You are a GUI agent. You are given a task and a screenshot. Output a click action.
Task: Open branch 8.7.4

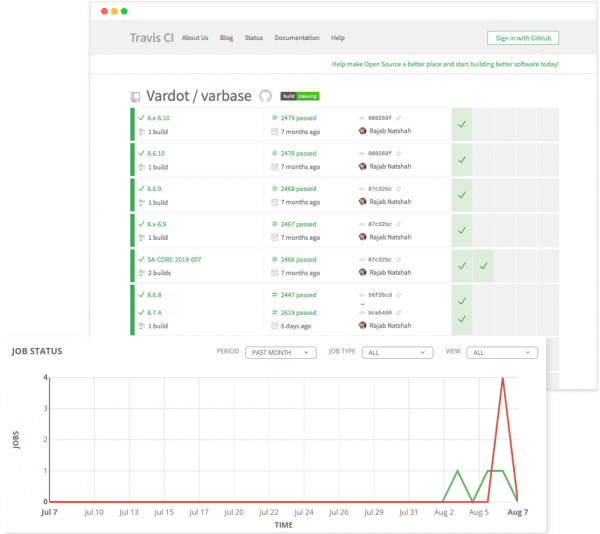coord(154,313)
